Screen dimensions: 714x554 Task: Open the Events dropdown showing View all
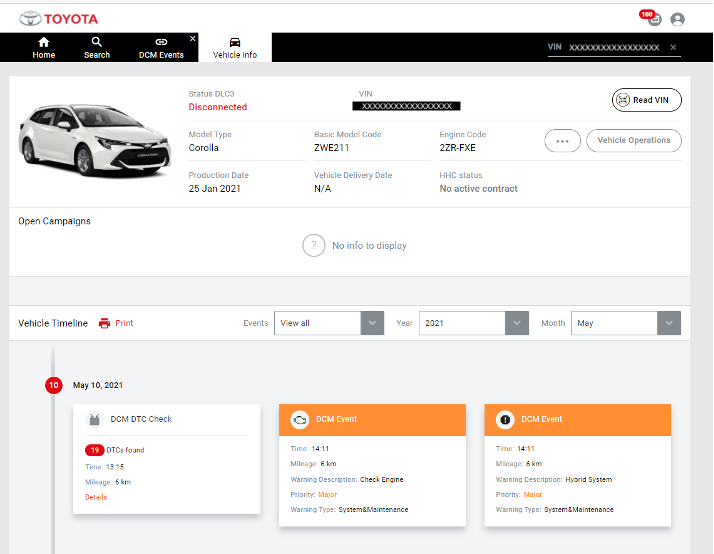click(329, 323)
